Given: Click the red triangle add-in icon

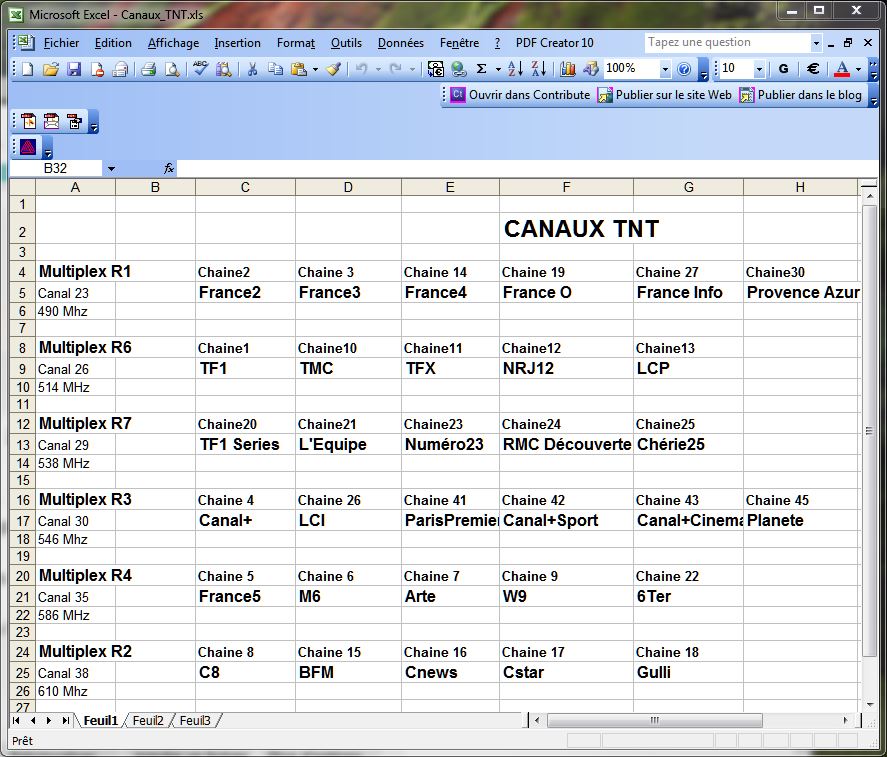Looking at the screenshot, I should point(28,147).
